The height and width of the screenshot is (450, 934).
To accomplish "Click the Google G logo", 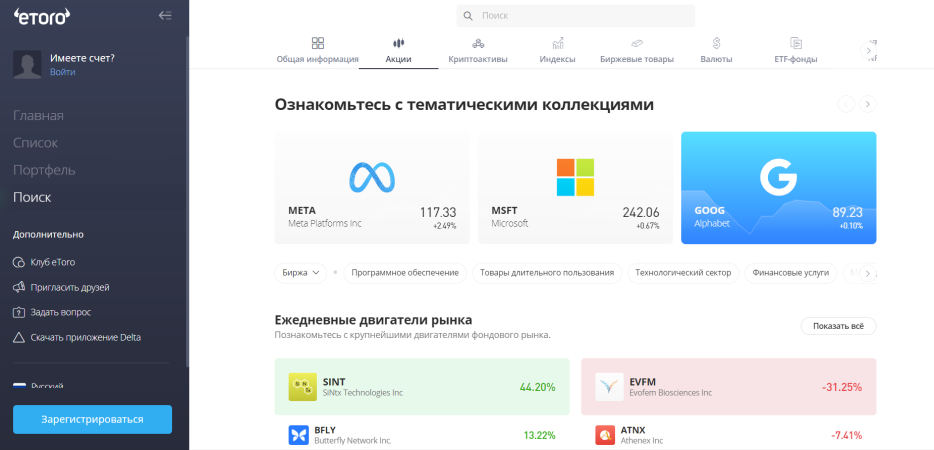I will pos(779,177).
